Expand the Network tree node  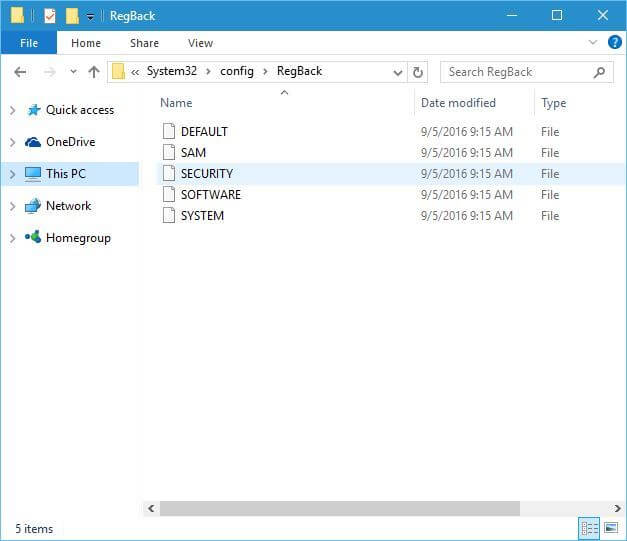point(12,206)
